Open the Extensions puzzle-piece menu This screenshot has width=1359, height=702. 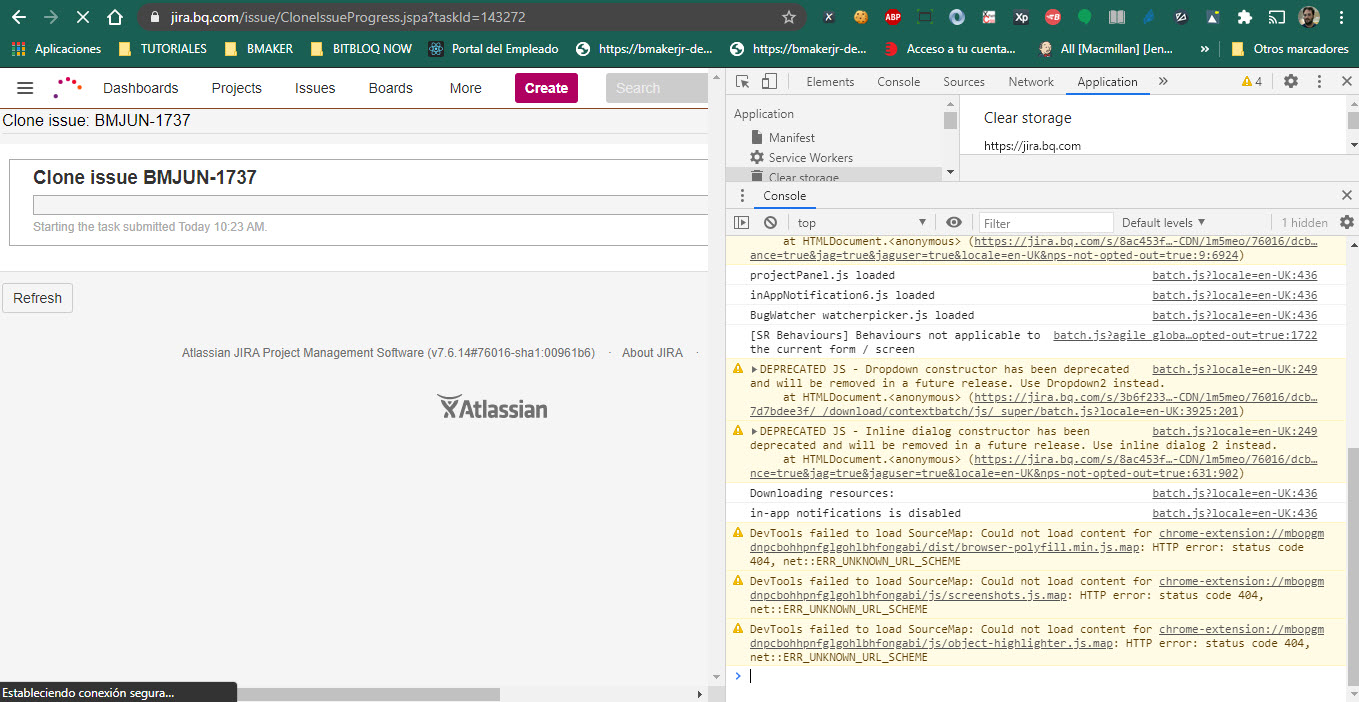click(1245, 17)
